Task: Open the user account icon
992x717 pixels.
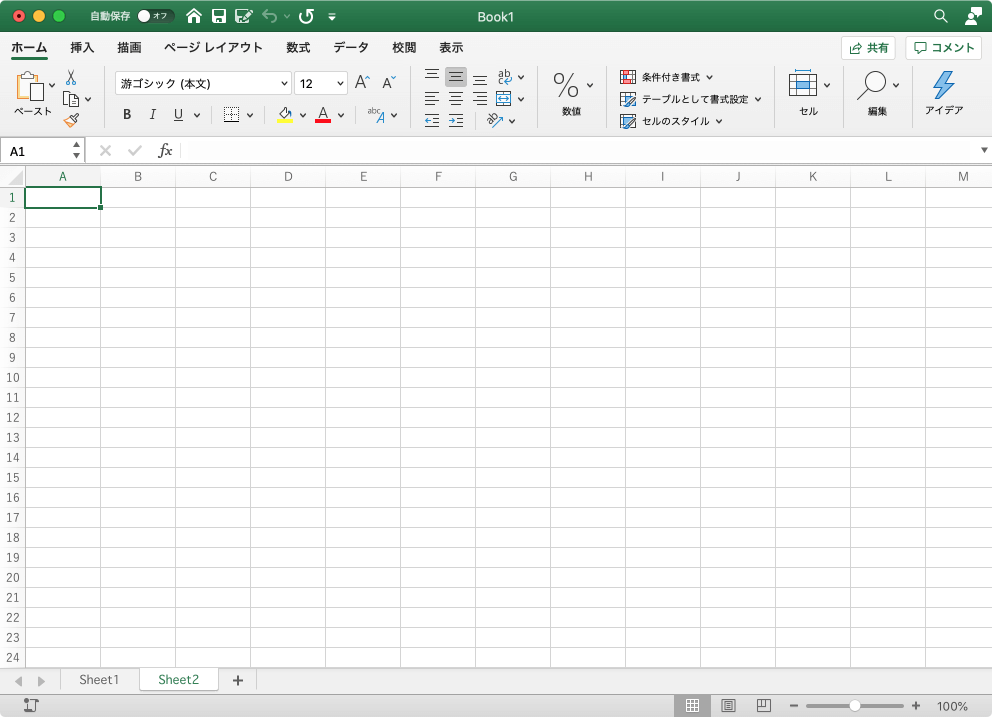Action: (x=973, y=16)
